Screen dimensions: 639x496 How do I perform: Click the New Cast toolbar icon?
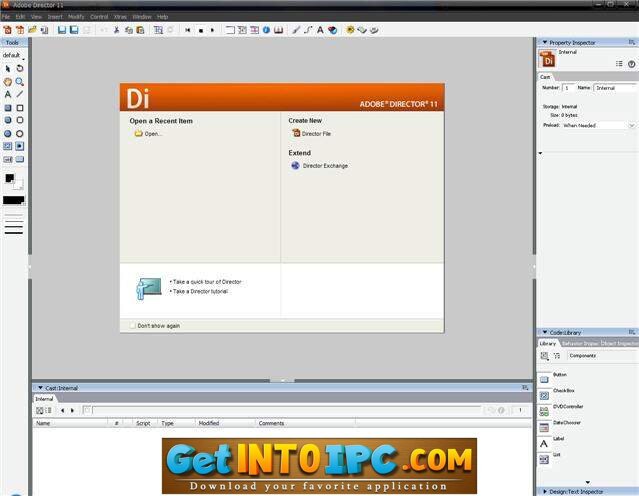(x=20, y=30)
